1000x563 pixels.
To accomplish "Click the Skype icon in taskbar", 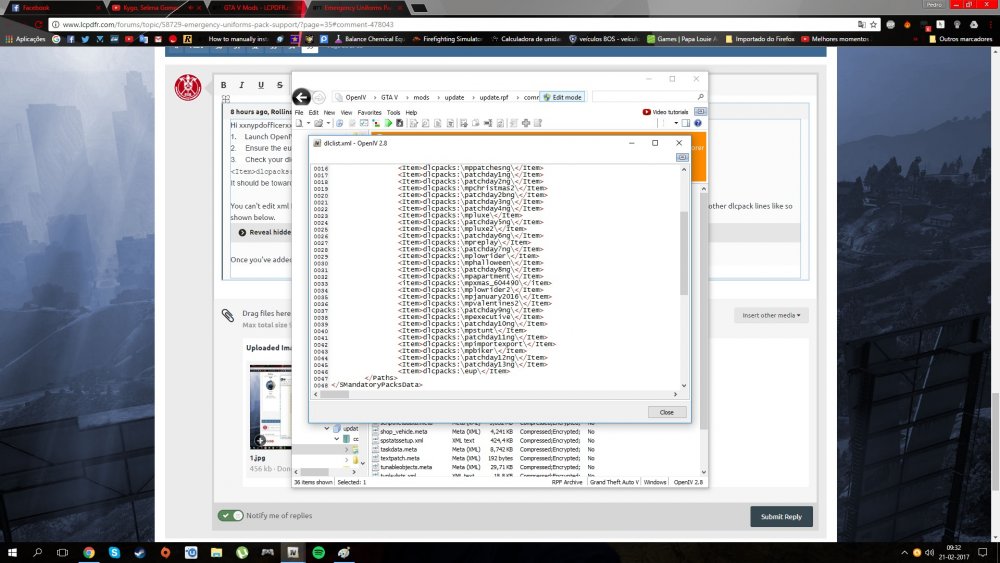I will point(114,552).
